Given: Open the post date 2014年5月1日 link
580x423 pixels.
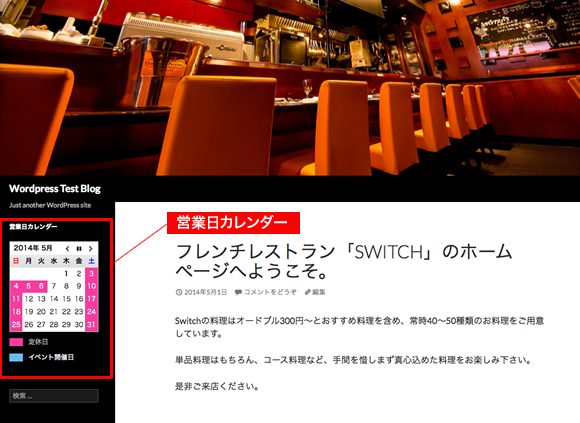Looking at the screenshot, I should pos(205,292).
